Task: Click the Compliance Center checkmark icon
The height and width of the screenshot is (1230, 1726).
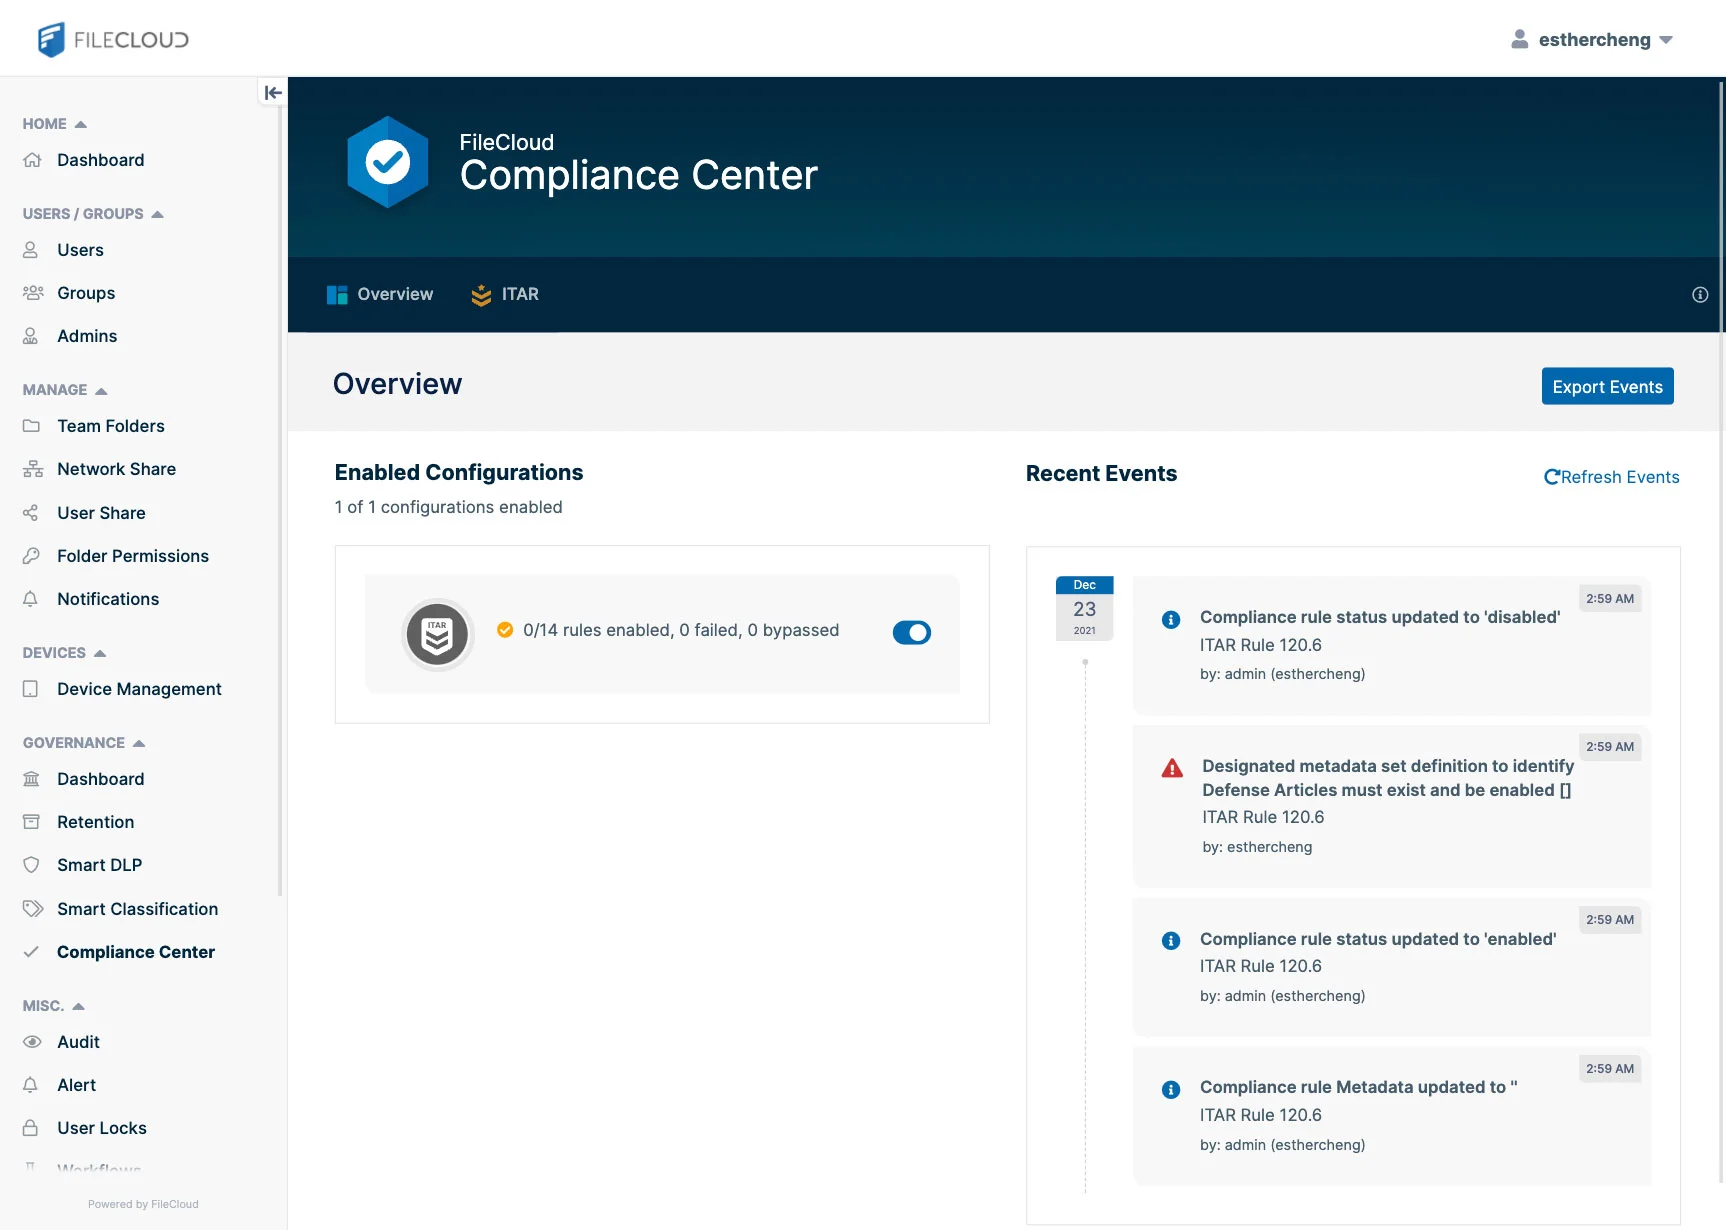Action: point(31,952)
